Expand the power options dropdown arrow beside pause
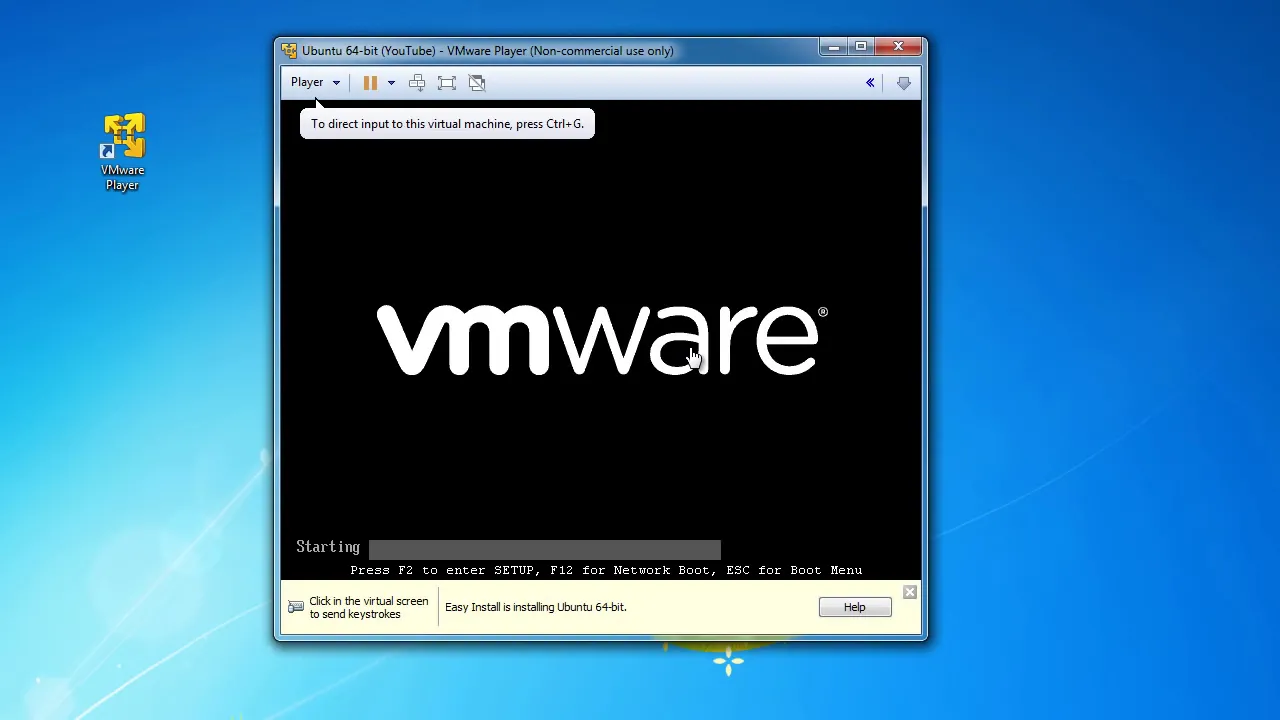1280x720 pixels. point(391,83)
